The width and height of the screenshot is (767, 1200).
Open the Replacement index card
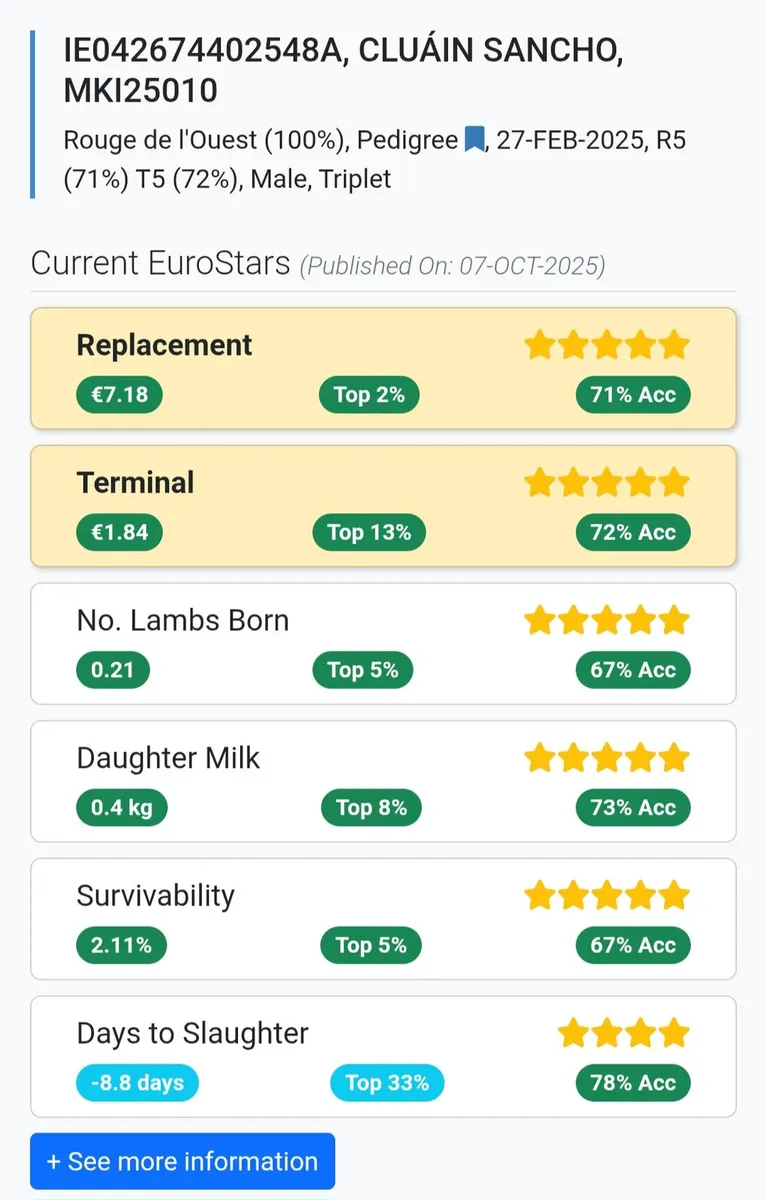coord(383,368)
